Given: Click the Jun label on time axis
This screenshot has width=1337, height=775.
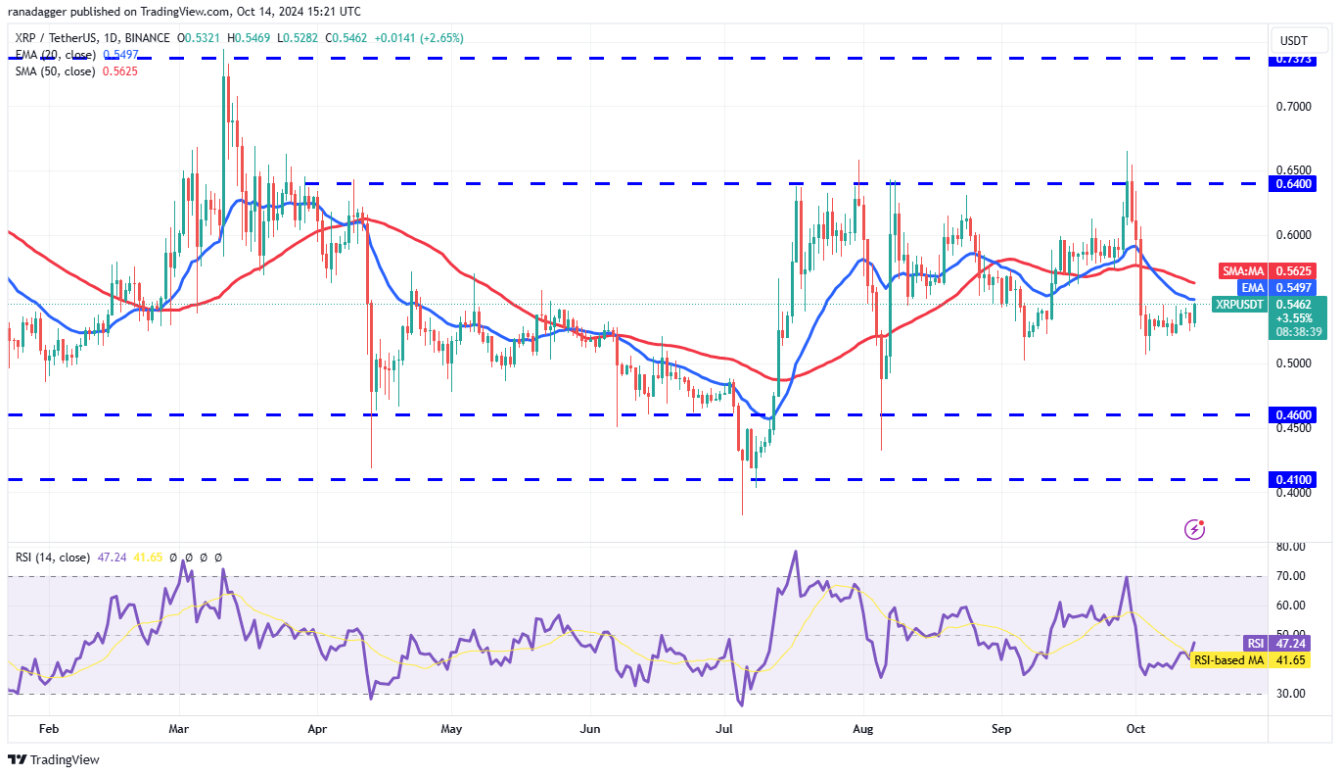Looking at the screenshot, I should click(x=590, y=730).
